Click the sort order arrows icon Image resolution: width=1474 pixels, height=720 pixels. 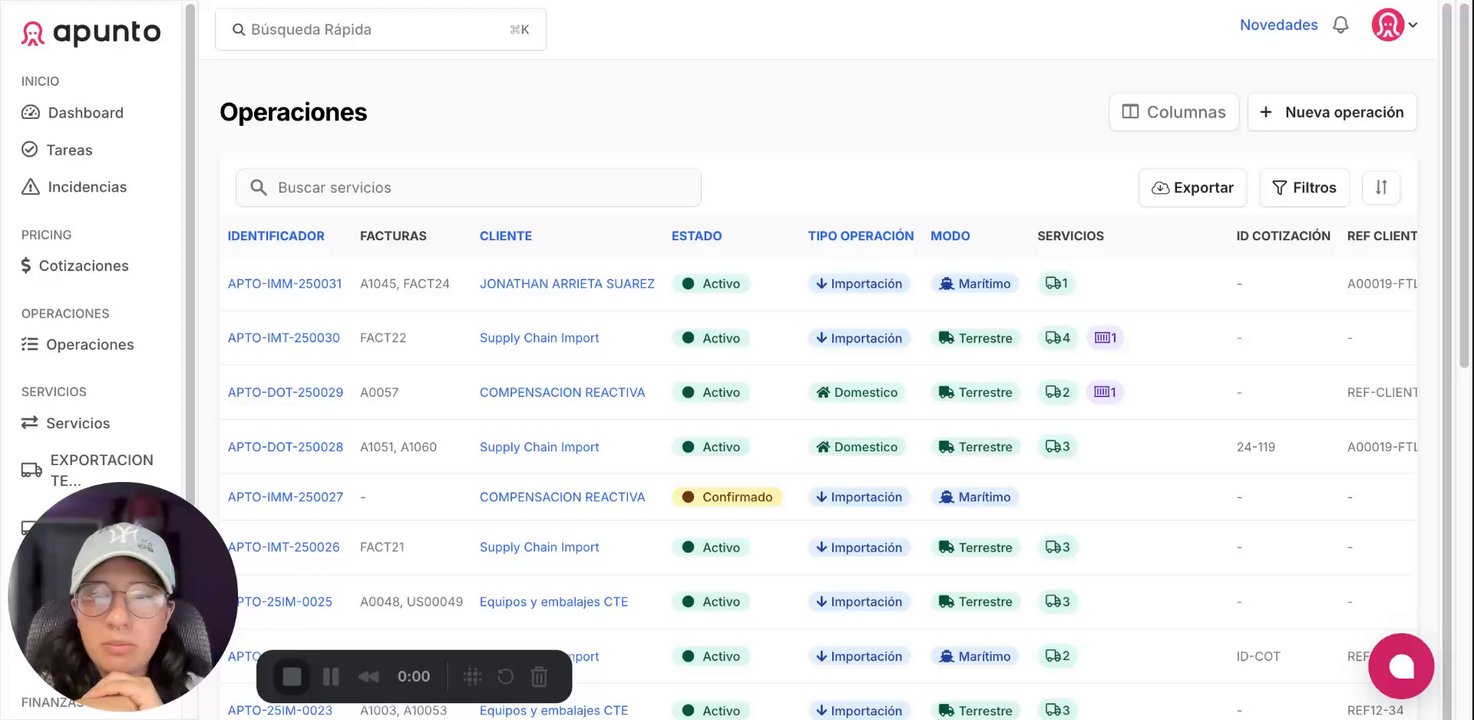pos(1381,187)
